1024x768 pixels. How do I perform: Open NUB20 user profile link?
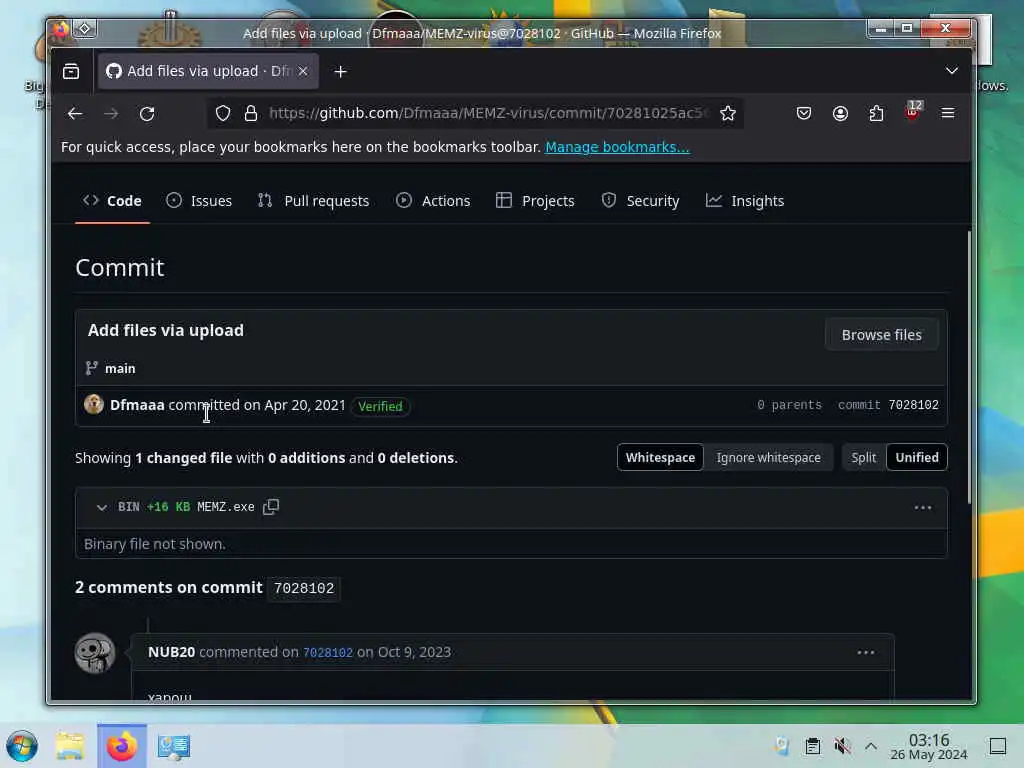(x=172, y=652)
